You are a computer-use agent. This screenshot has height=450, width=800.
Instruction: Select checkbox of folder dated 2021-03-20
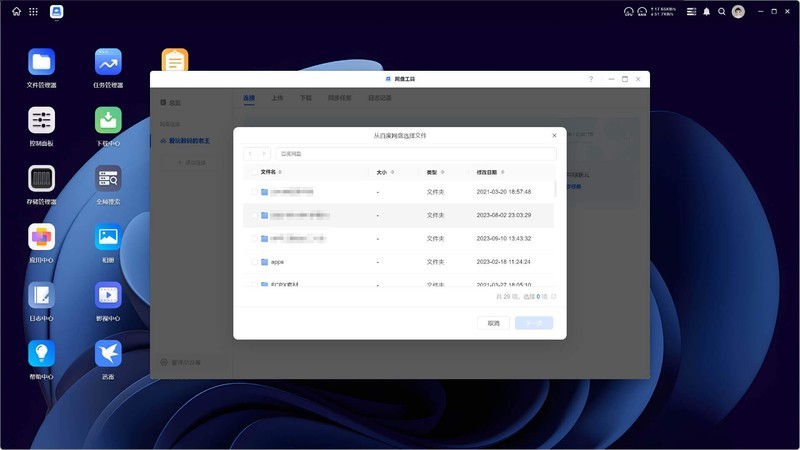(253, 191)
